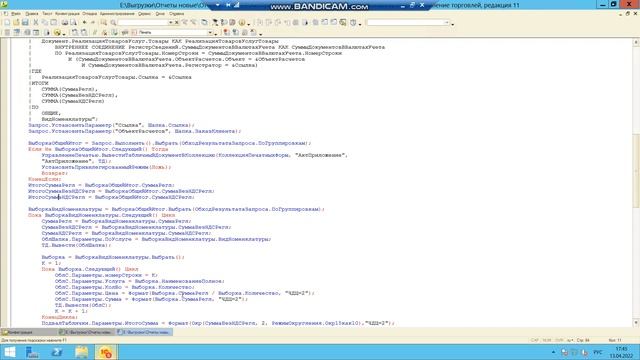The image size is (640, 360).
Task: Open the Администрирование menu
Action: 117,14
